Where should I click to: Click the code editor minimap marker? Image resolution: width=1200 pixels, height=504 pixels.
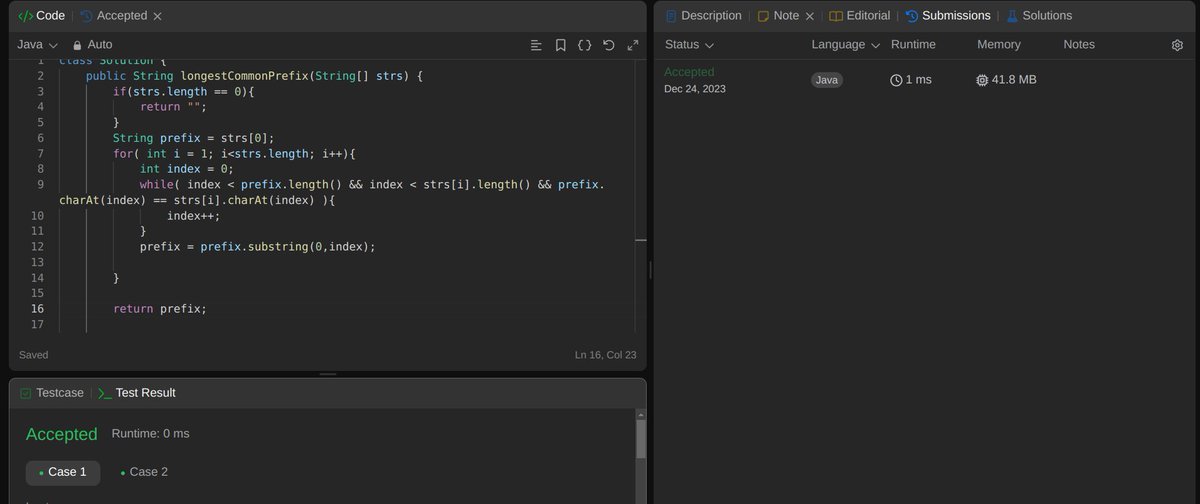click(641, 240)
